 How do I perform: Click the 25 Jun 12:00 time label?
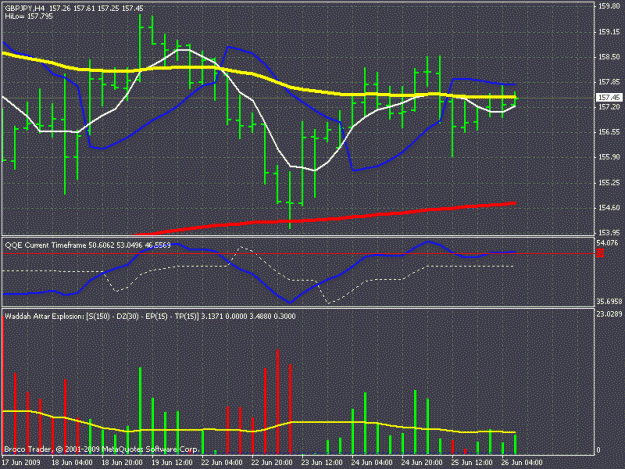[472, 462]
